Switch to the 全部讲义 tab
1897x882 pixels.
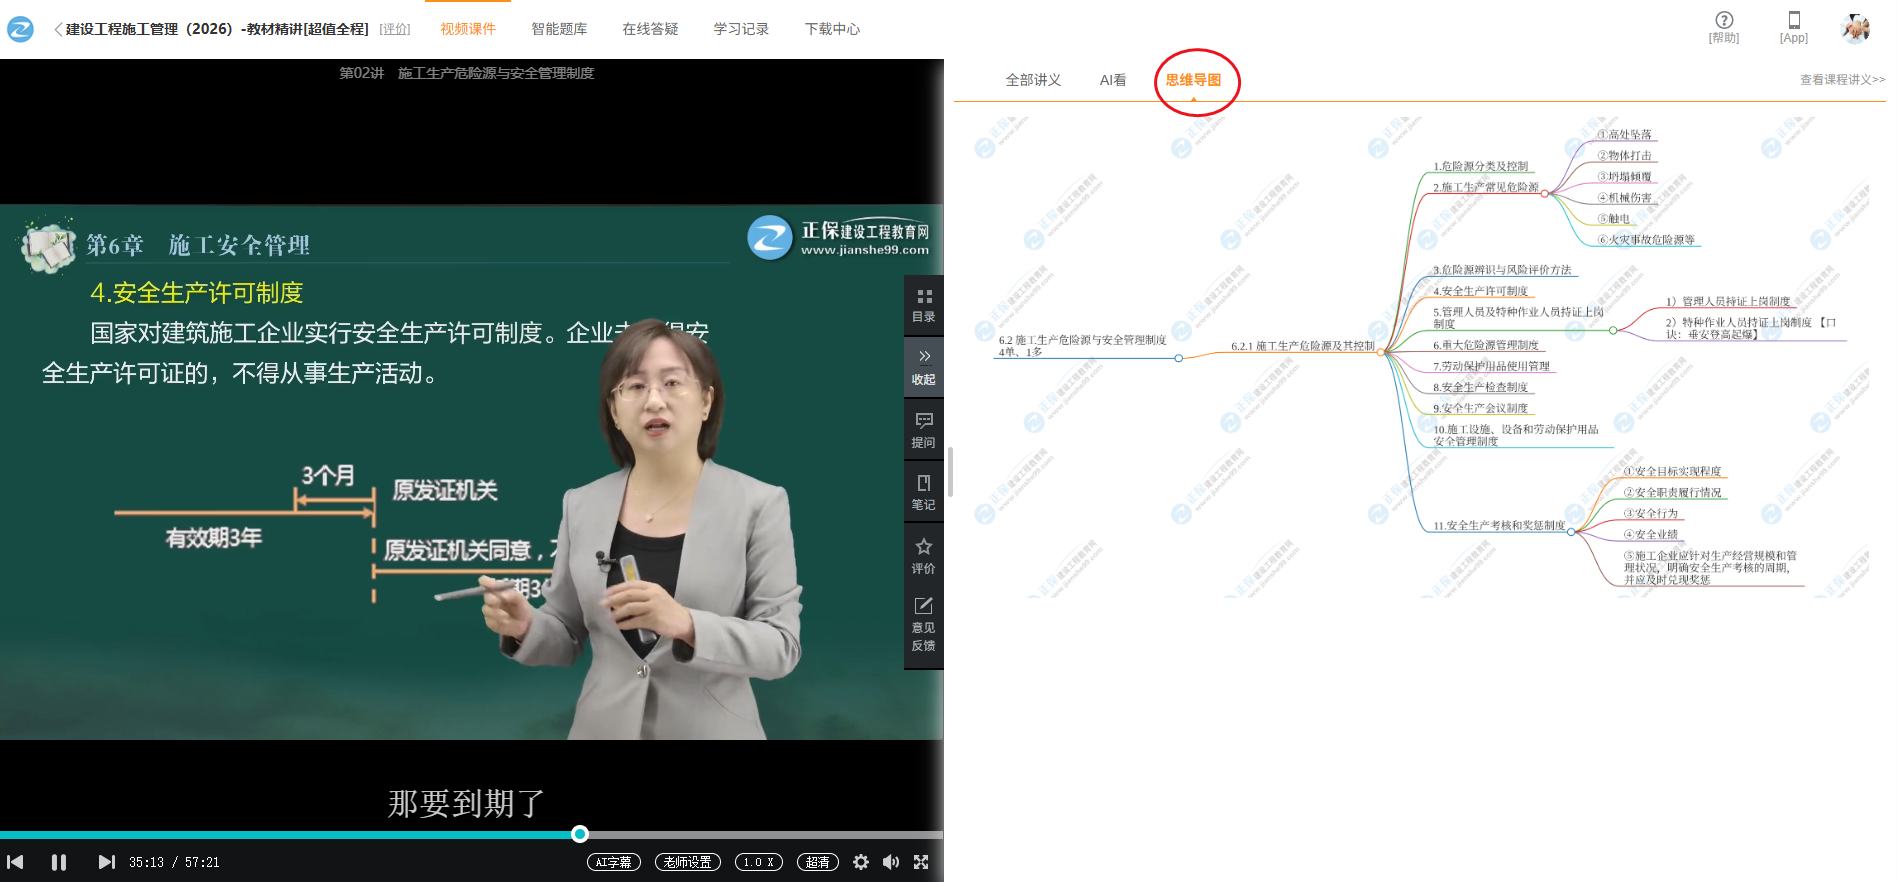1033,80
